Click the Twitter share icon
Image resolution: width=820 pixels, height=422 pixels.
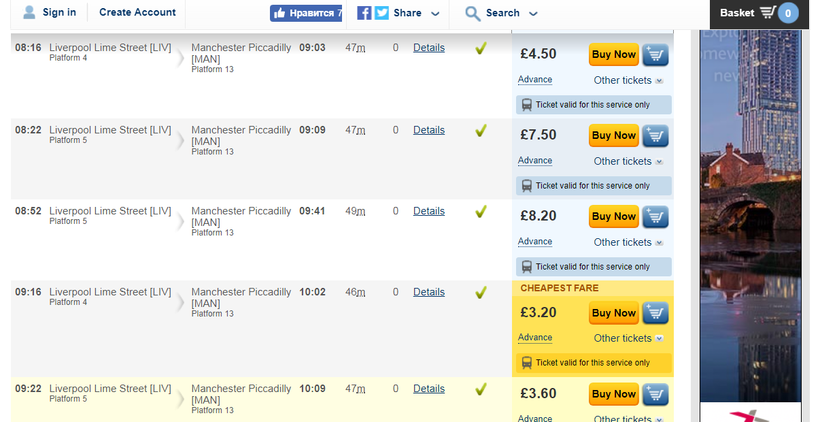coord(381,13)
